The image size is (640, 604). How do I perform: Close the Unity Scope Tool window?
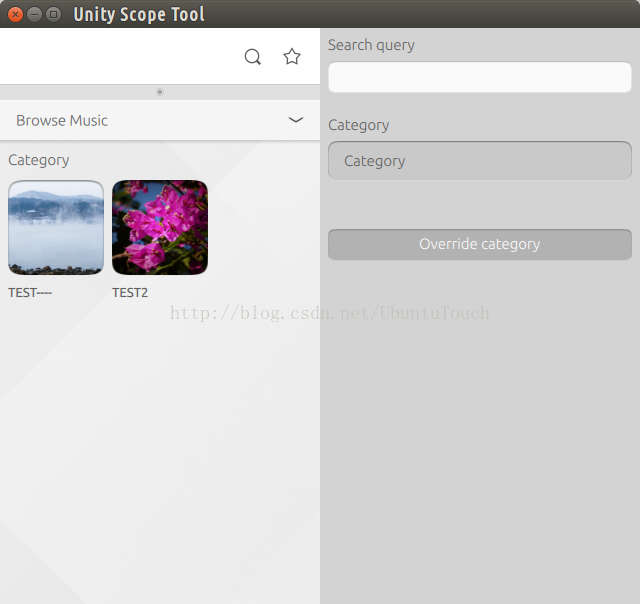click(x=16, y=15)
